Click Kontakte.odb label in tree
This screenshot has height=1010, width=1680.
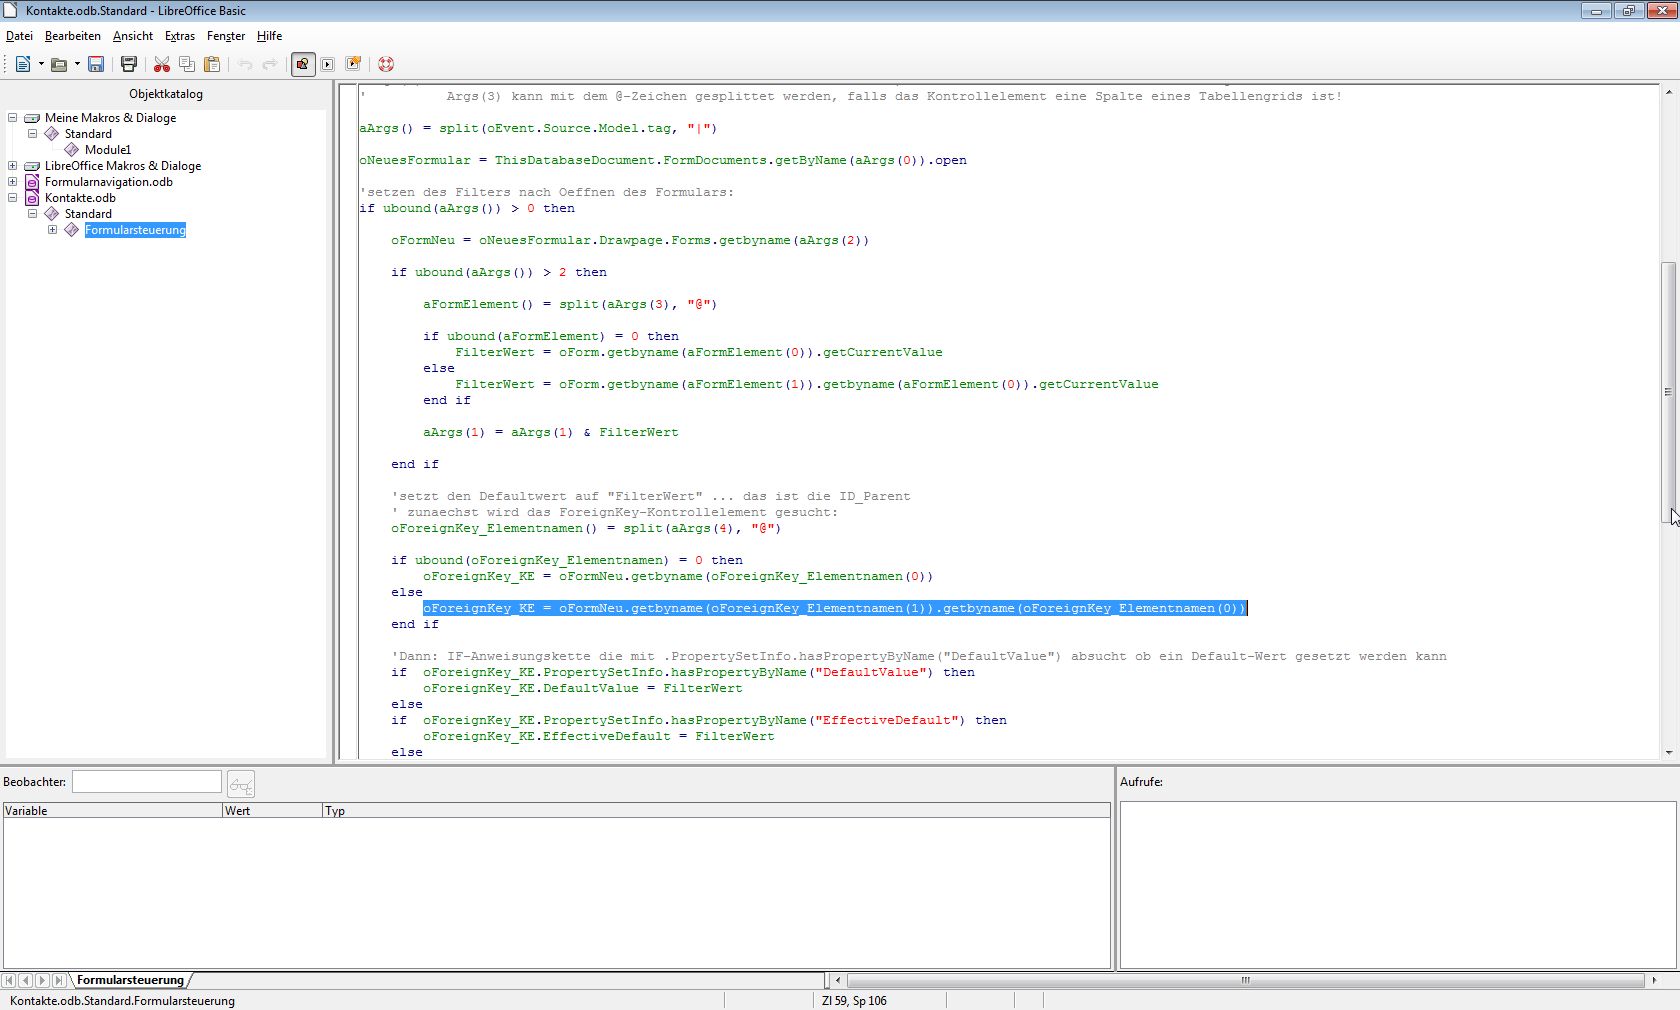(80, 198)
